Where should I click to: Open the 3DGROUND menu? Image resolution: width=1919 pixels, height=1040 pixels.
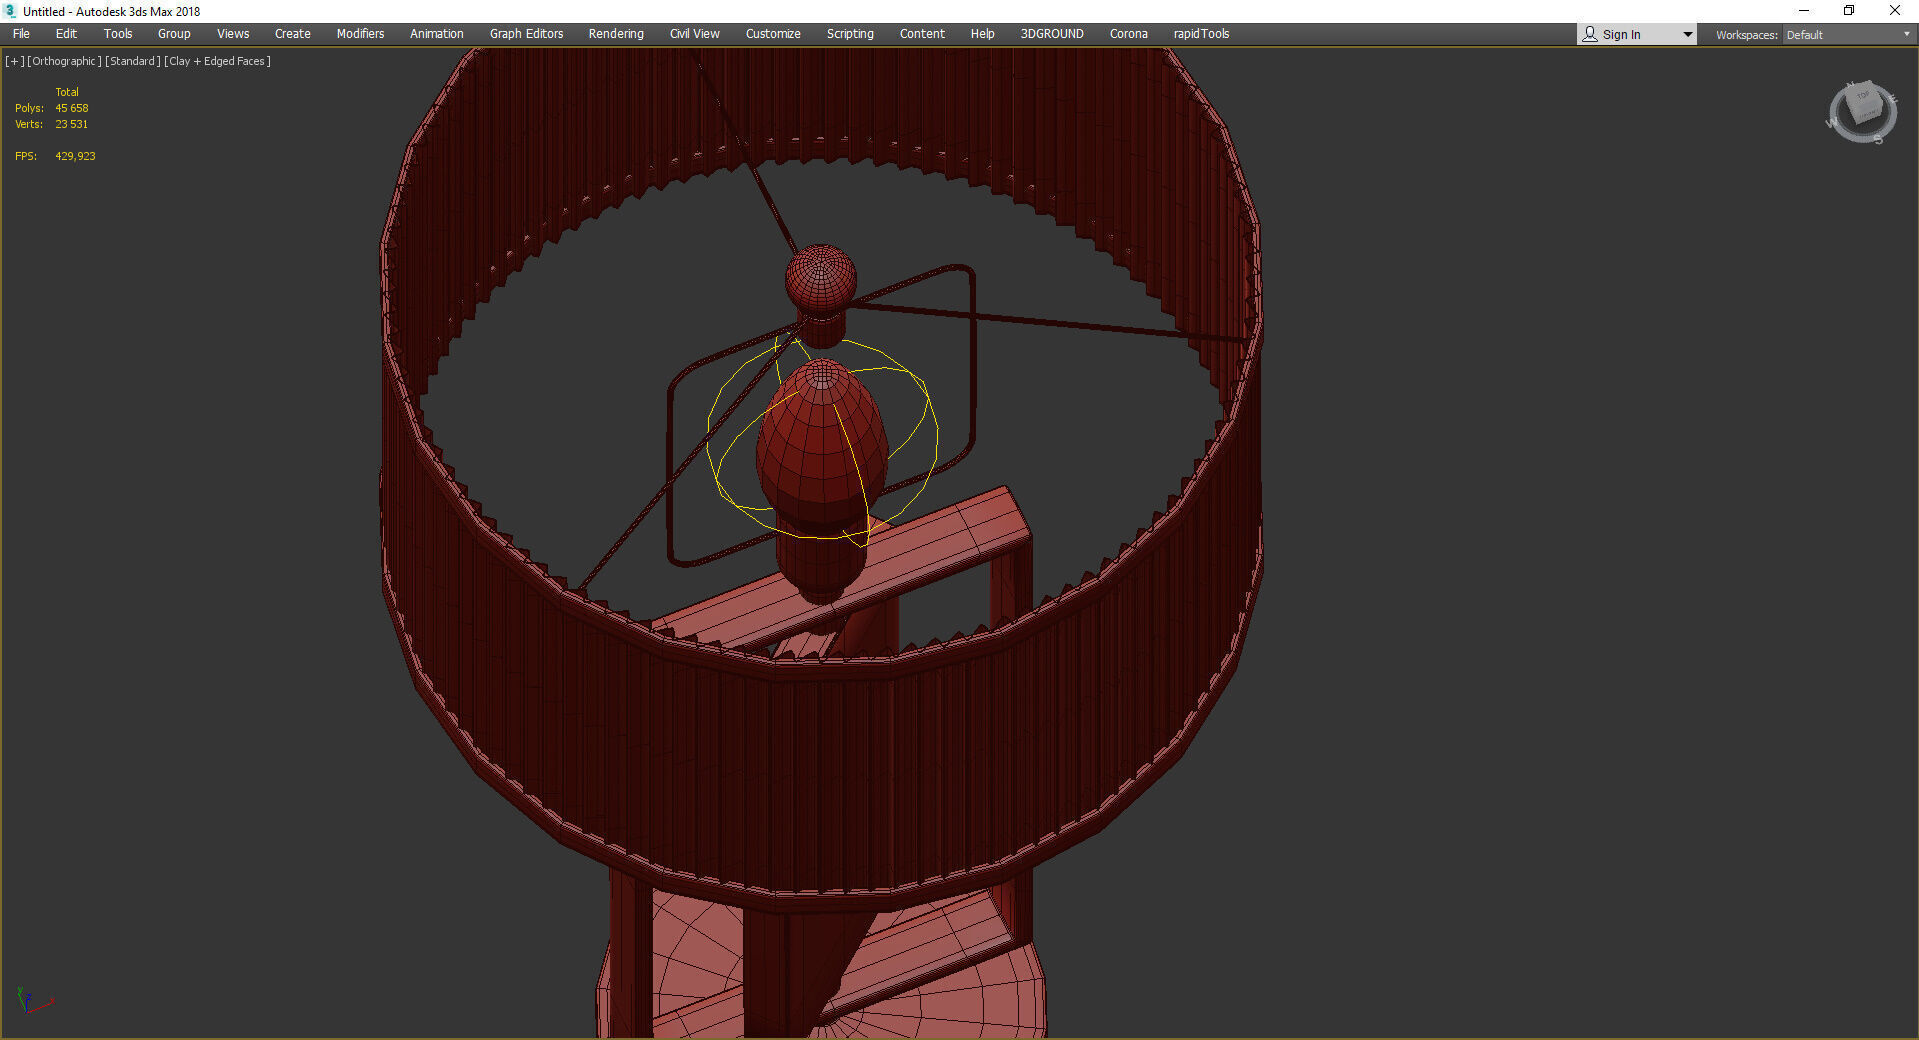click(1052, 34)
